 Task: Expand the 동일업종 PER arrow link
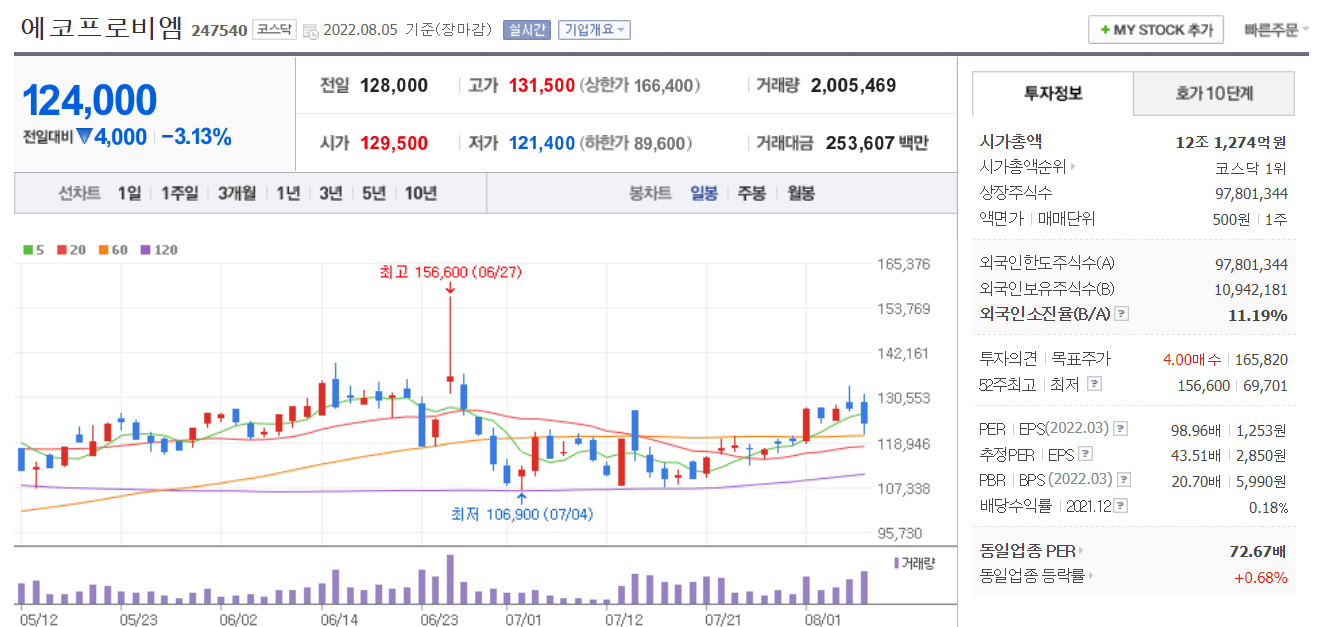pos(1082,551)
